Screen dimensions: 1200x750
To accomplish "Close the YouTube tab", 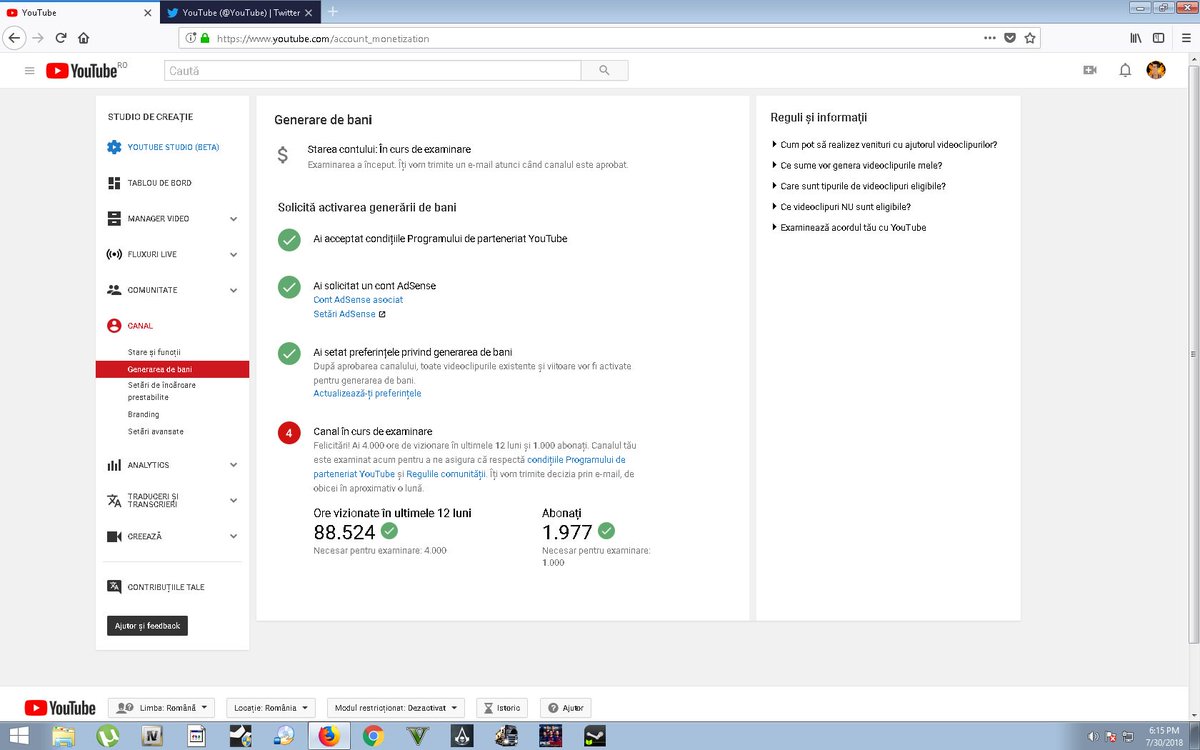I will (x=148, y=12).
